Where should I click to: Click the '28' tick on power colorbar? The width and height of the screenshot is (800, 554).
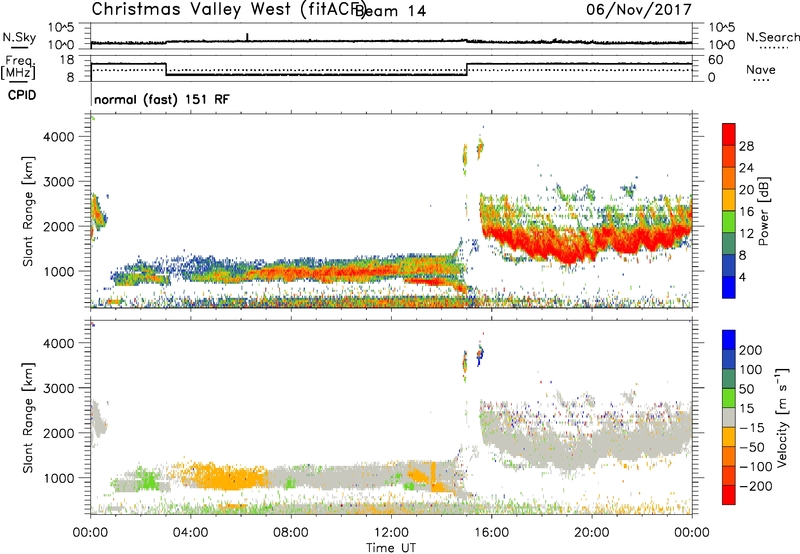click(746, 146)
